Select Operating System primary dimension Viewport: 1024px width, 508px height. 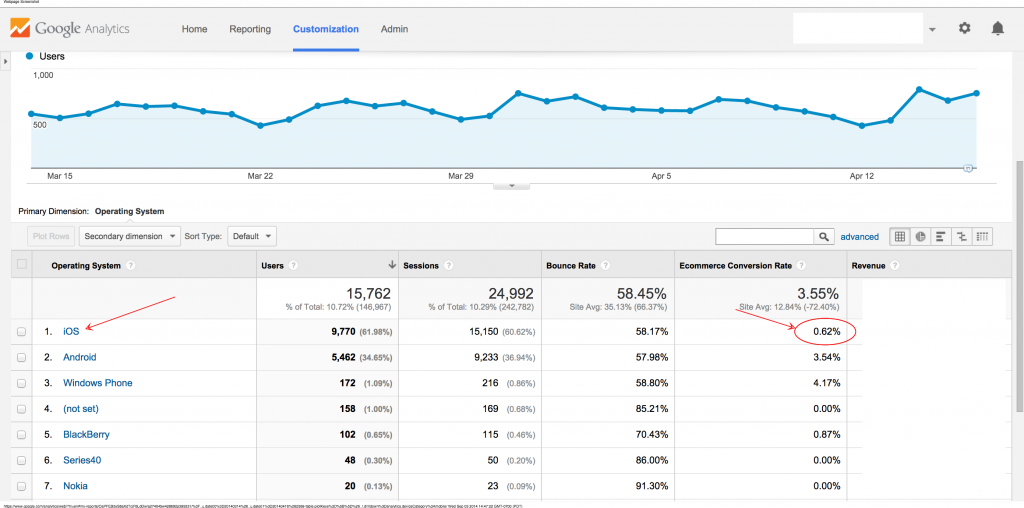(x=129, y=211)
